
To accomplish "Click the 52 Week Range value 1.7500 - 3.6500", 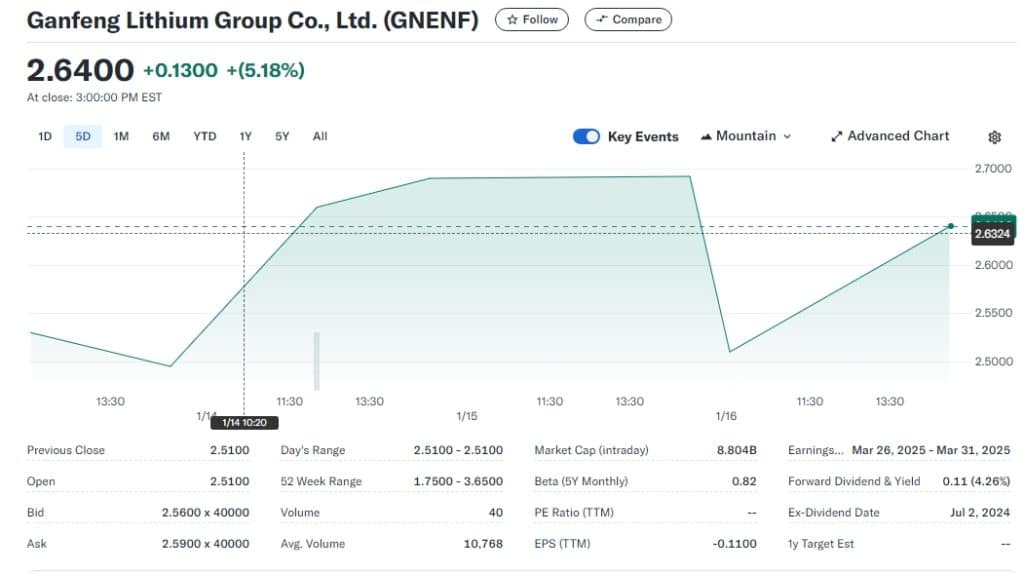I will 458,482.
